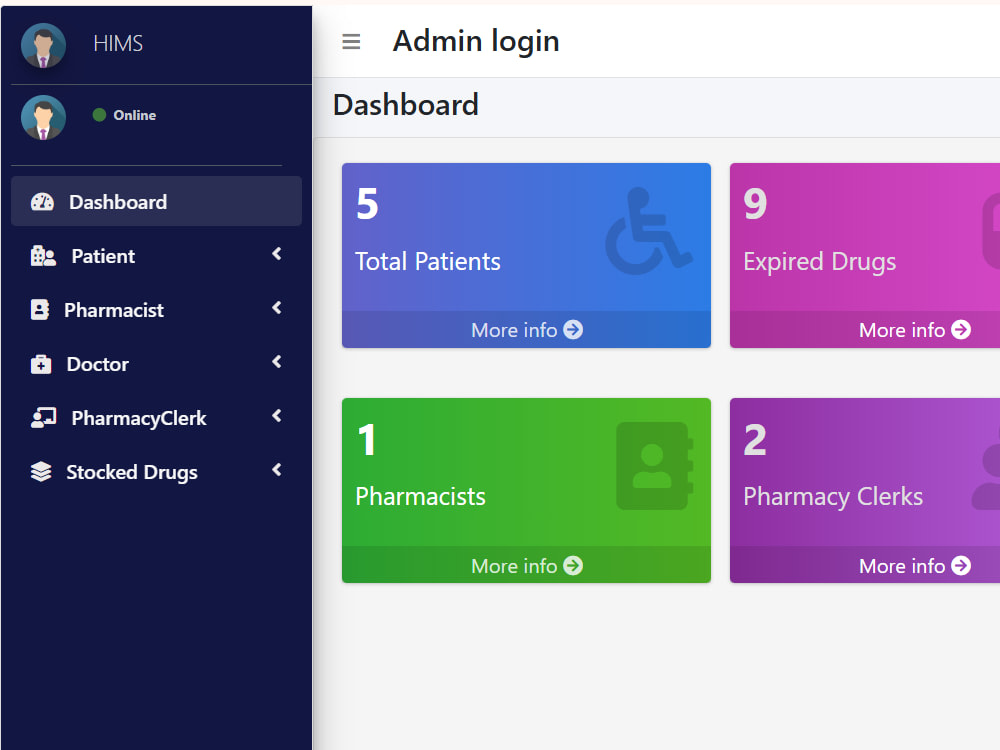Open More info for Pharmacy Clerks

pyautogui.click(x=865, y=565)
